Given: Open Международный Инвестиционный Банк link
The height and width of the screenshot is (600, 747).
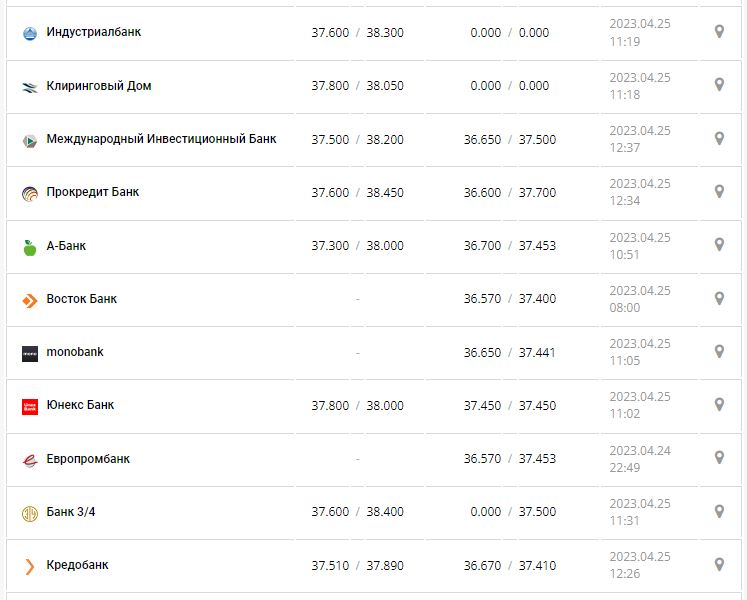Looking at the screenshot, I should coord(161,139).
